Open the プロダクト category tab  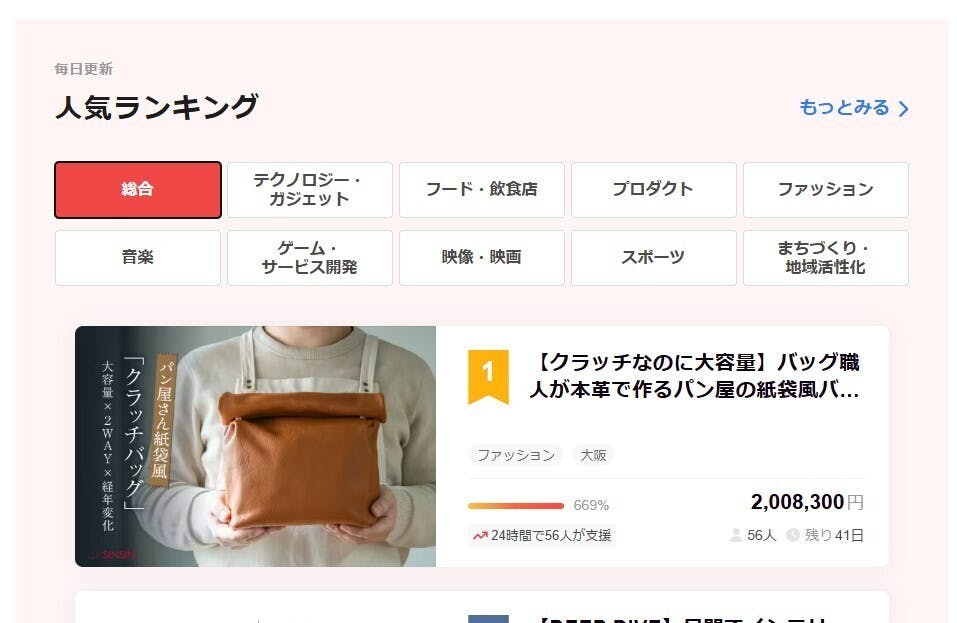click(x=654, y=190)
